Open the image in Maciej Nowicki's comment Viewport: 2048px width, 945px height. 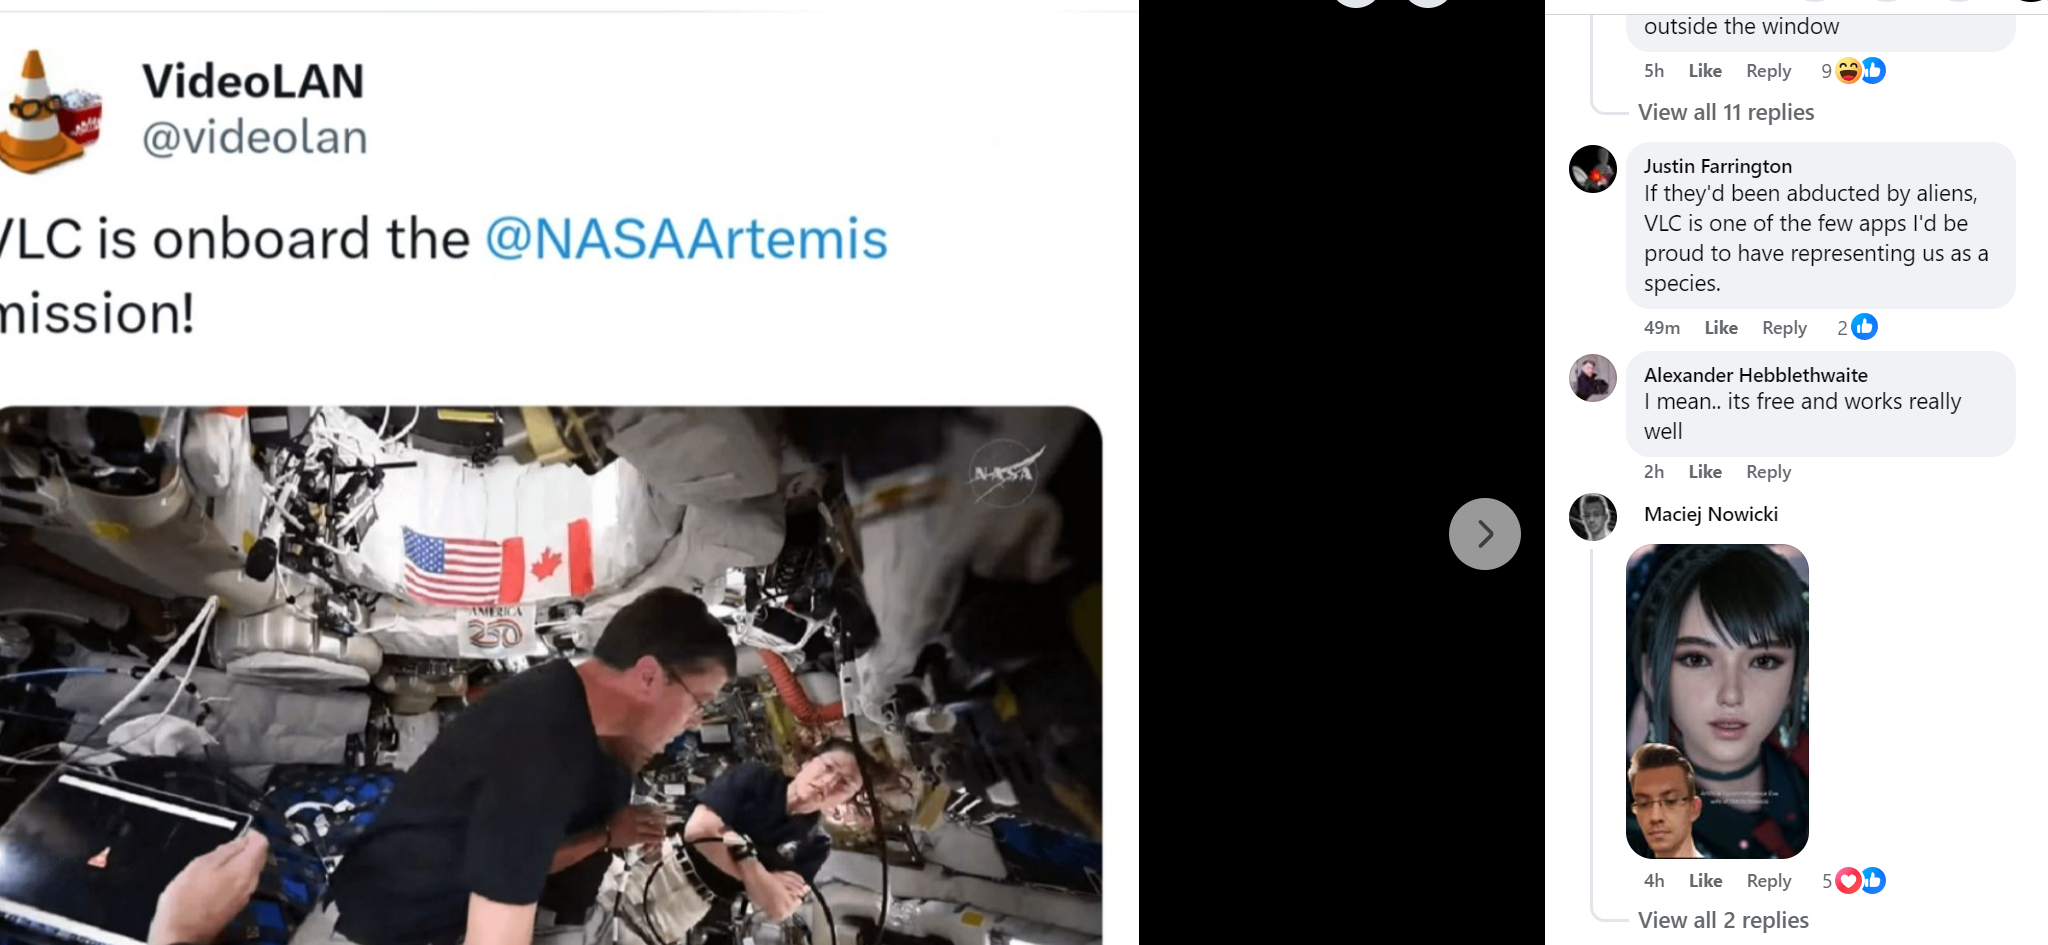1717,701
